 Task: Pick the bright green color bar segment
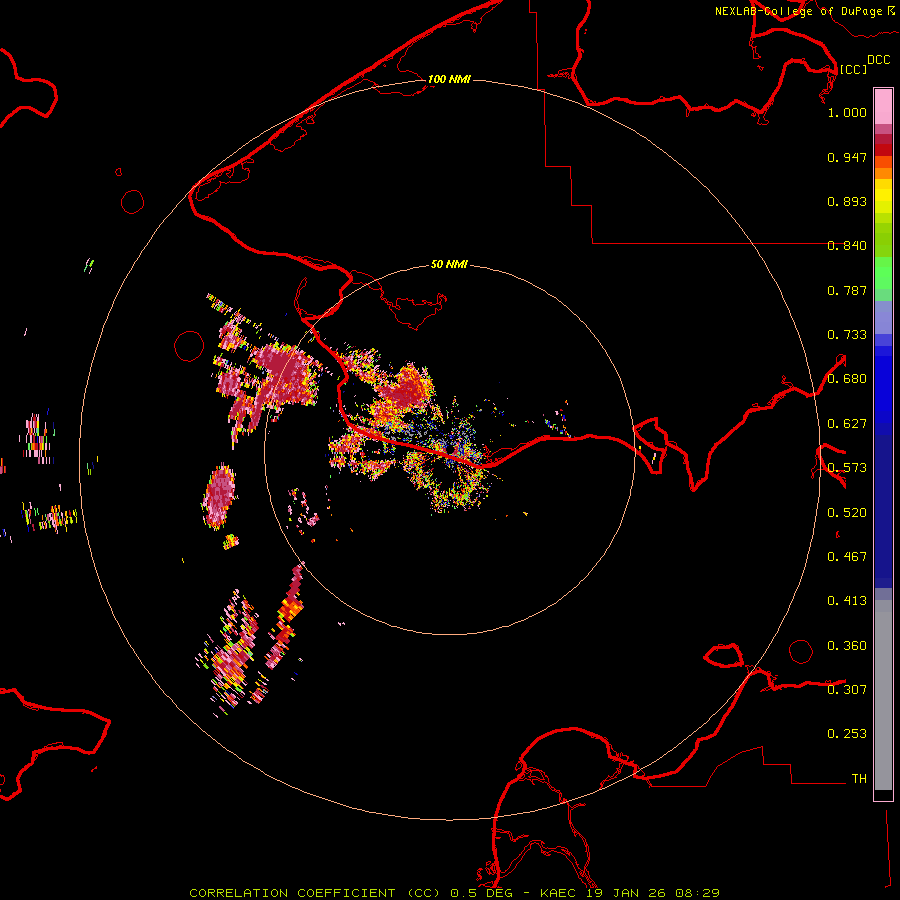tap(883, 279)
